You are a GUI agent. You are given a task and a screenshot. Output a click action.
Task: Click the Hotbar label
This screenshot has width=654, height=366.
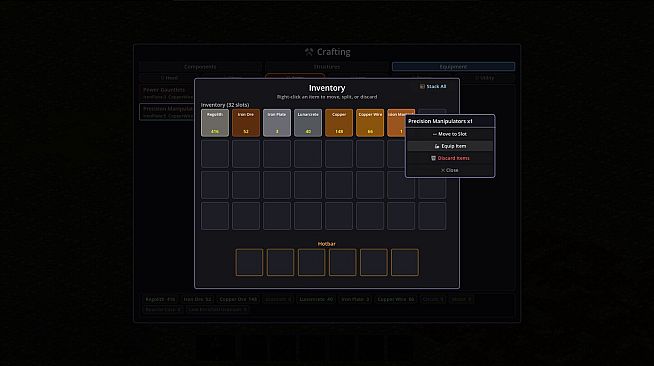(327, 244)
